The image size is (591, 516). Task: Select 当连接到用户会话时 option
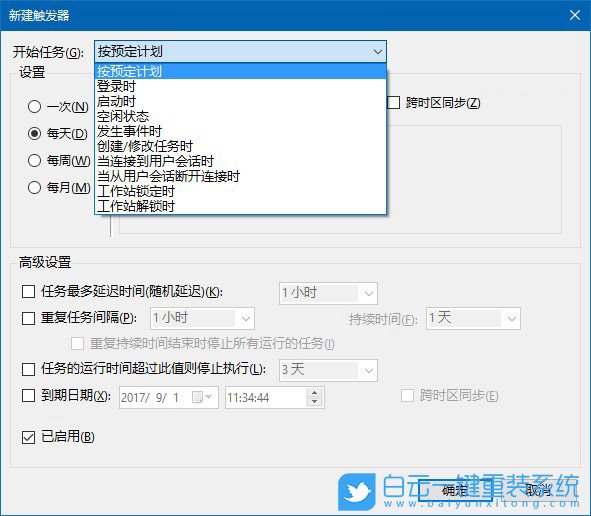click(240, 161)
